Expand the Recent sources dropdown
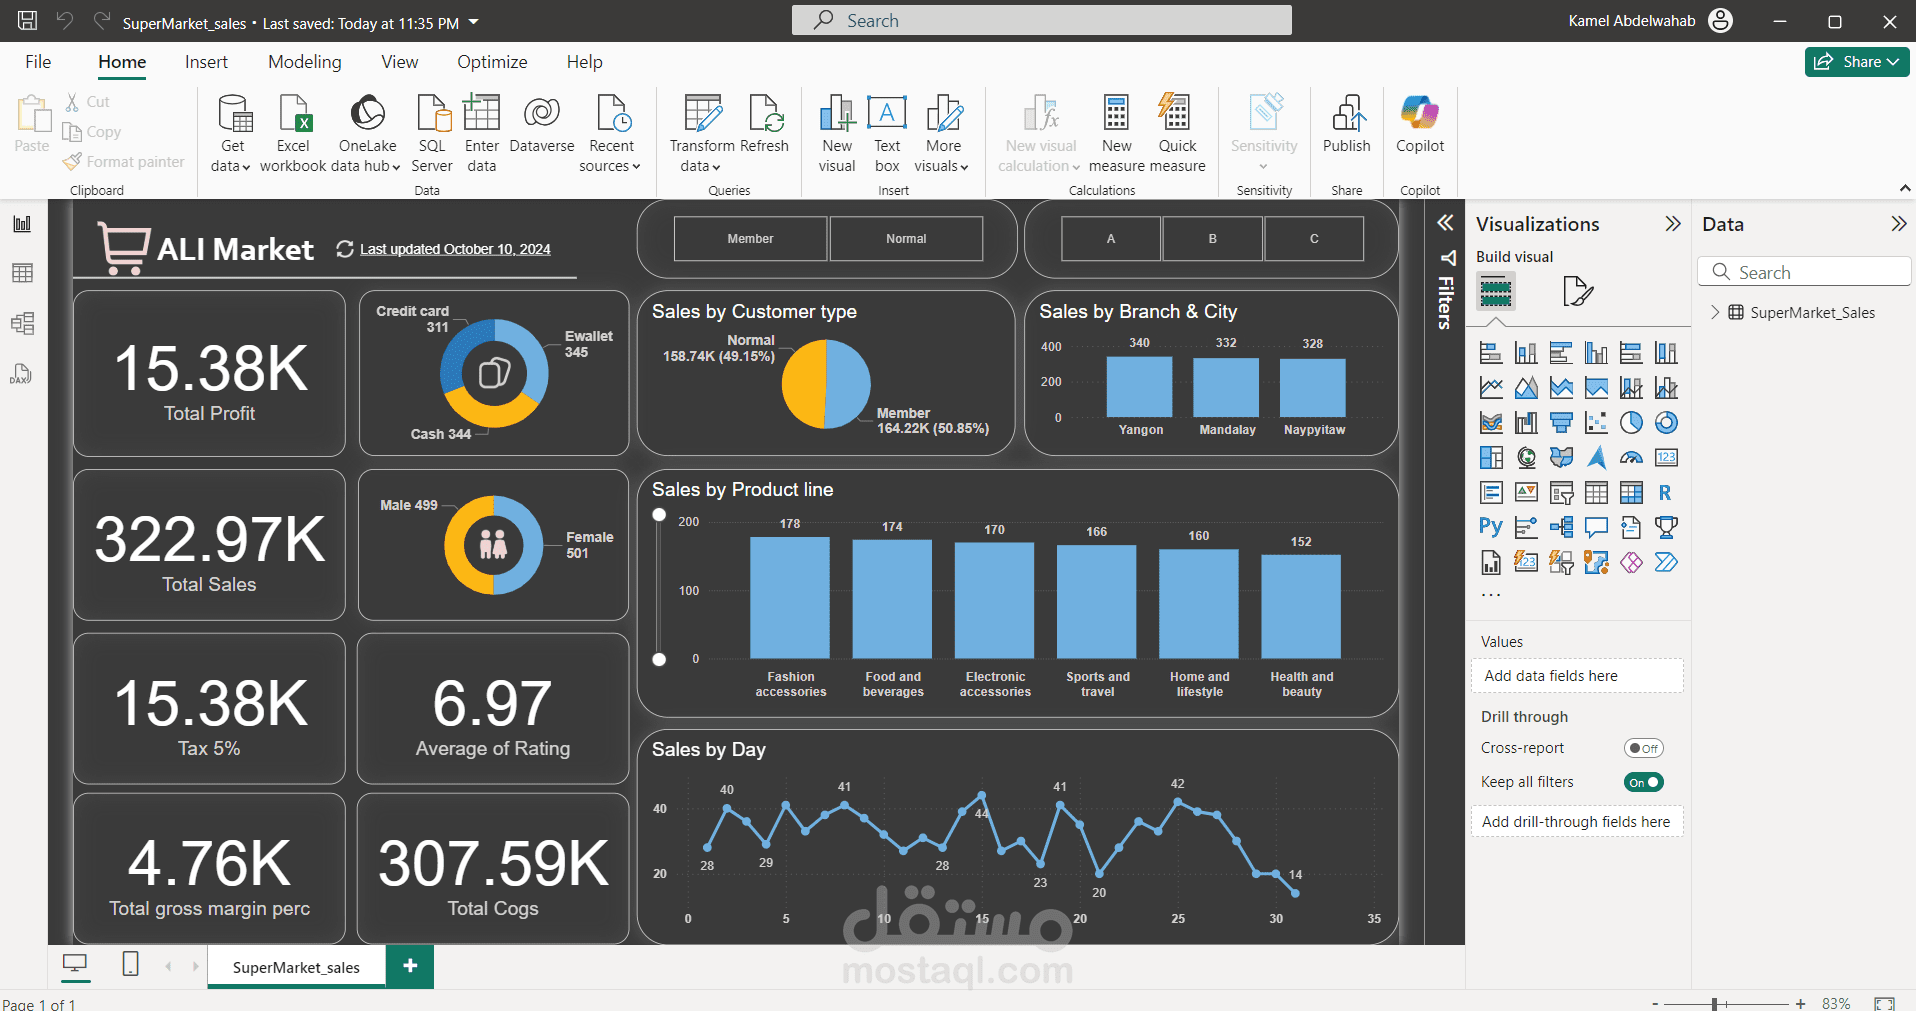The height and width of the screenshot is (1011, 1916). (610, 134)
